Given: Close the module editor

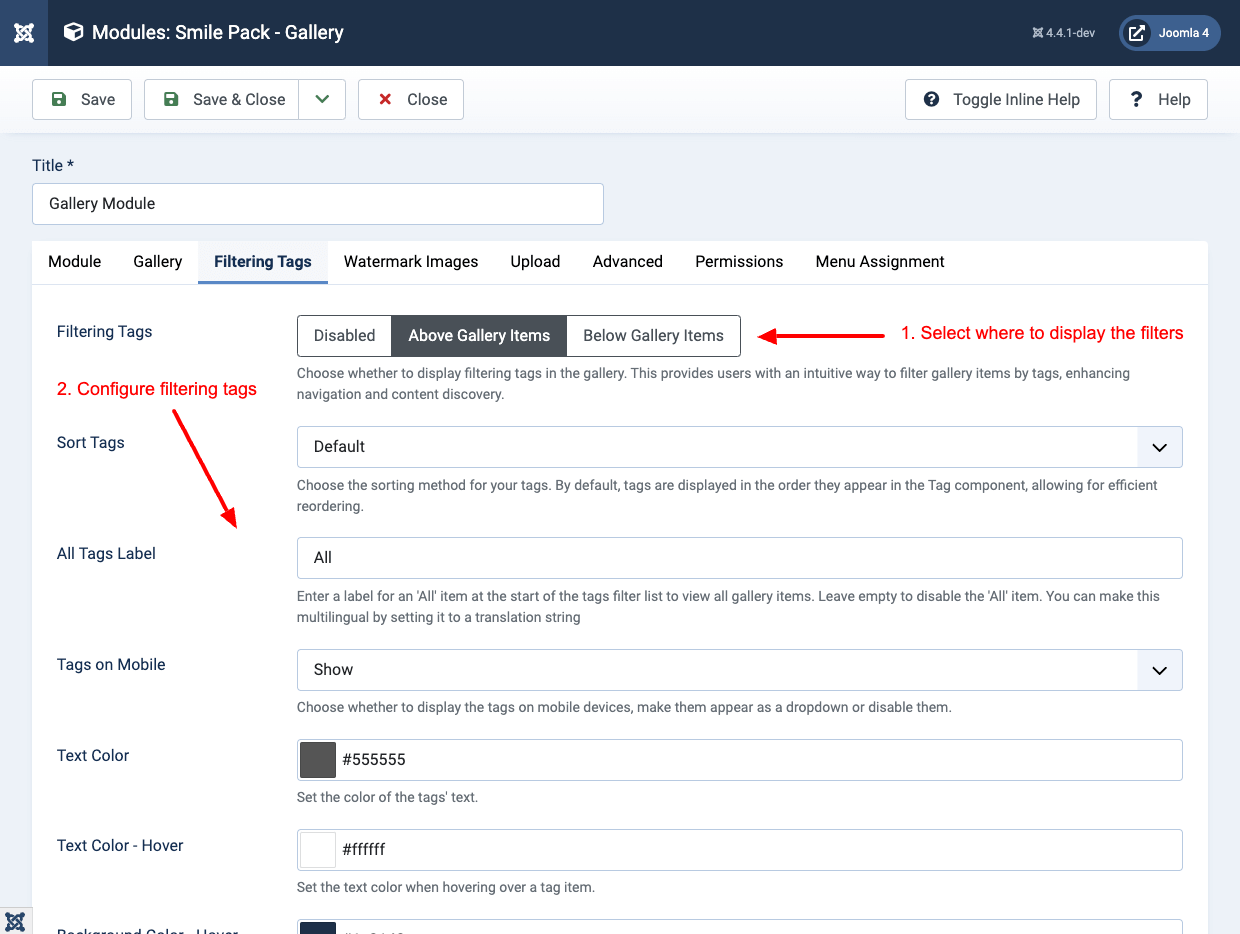Looking at the screenshot, I should tap(411, 99).
